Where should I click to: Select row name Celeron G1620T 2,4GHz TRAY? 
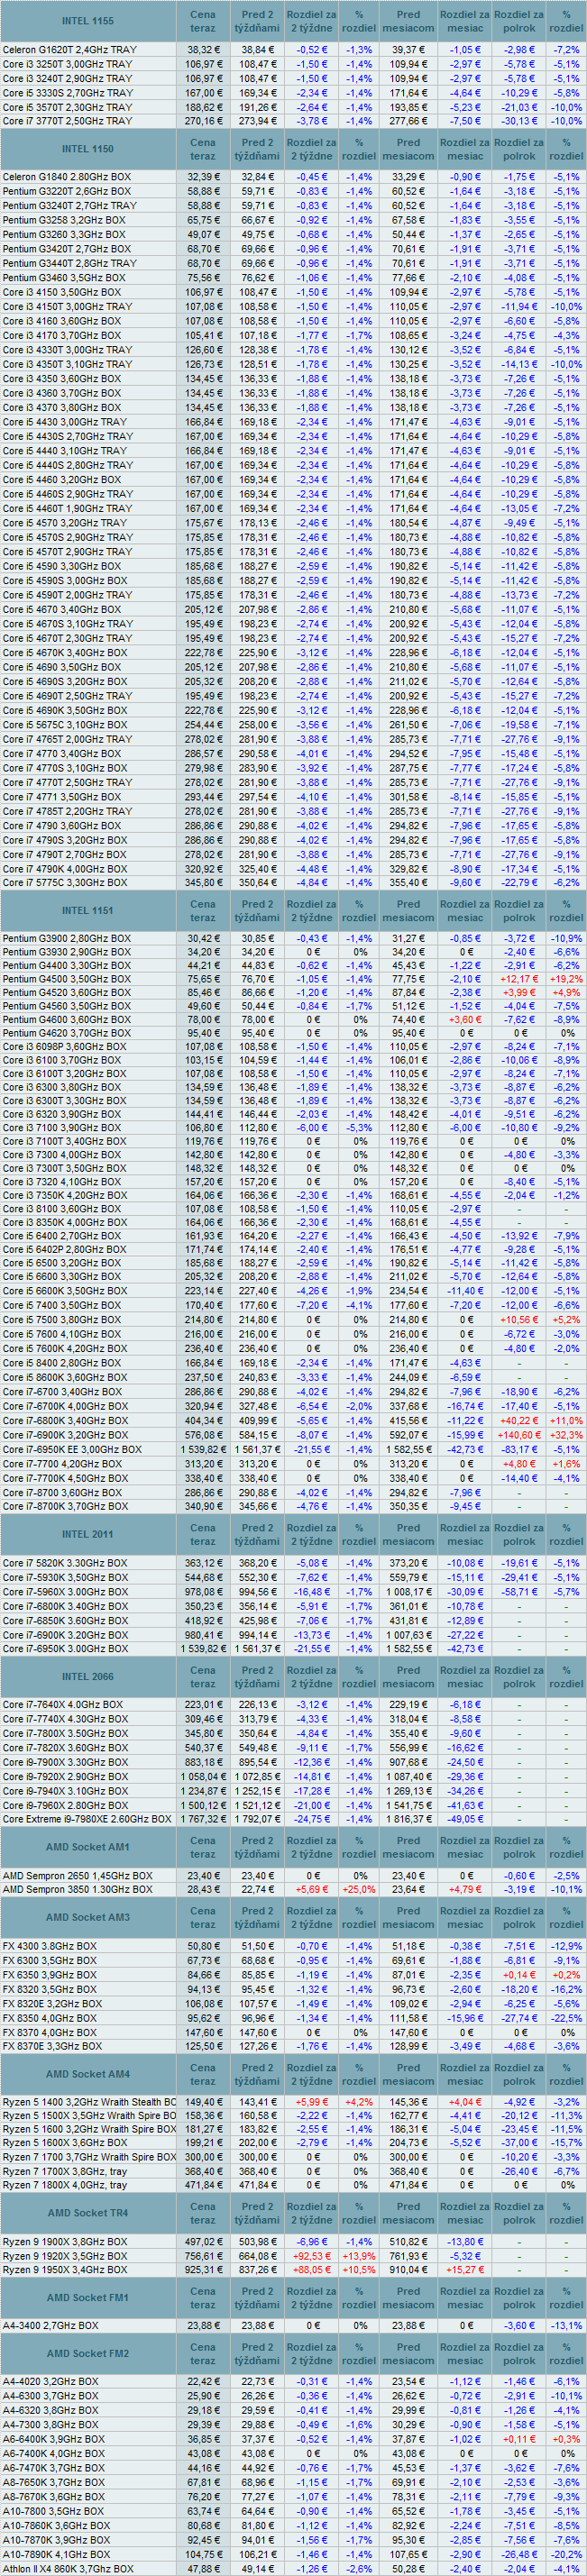69,49
